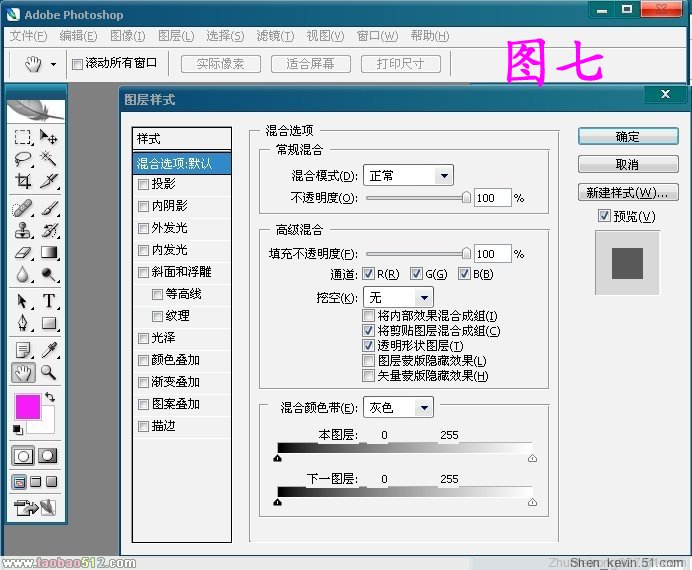Select the Zoom tool
Image resolution: width=692 pixels, height=570 pixels.
tap(49, 373)
